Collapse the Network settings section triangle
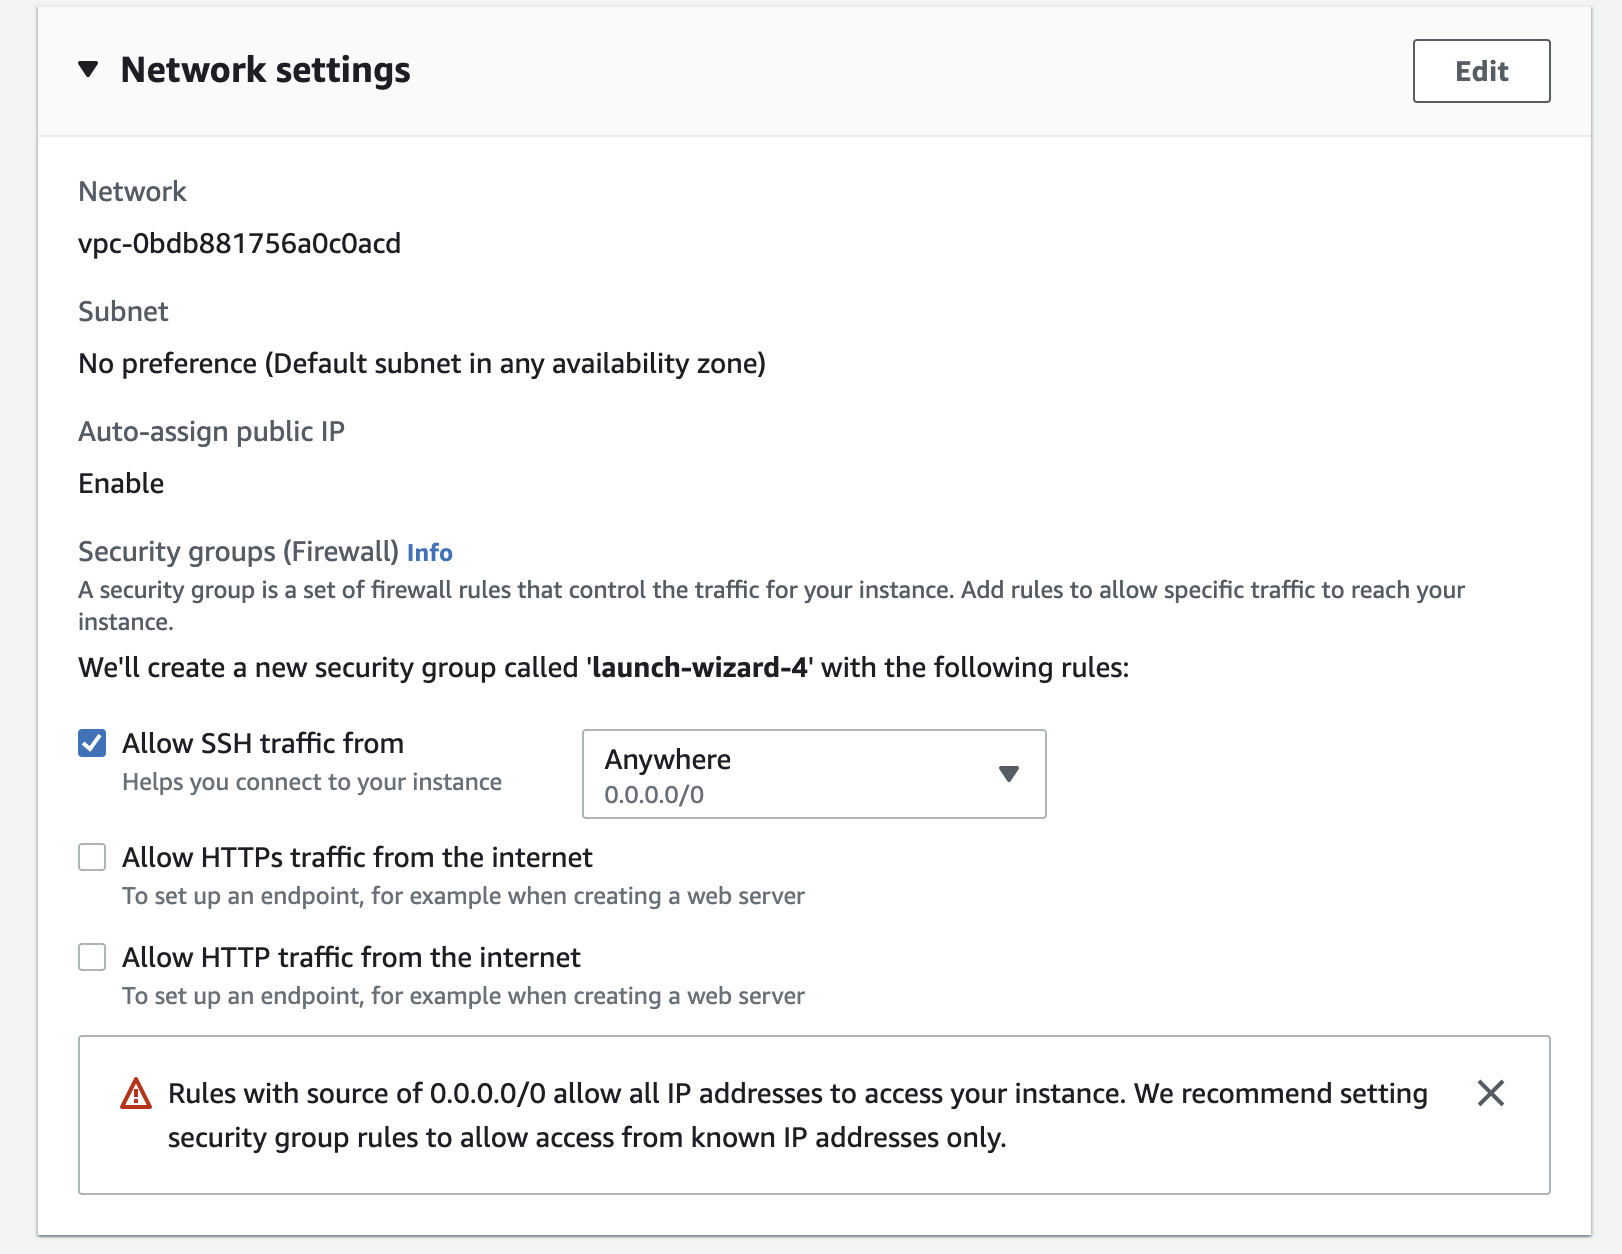Viewport: 1622px width, 1254px height. (x=89, y=70)
